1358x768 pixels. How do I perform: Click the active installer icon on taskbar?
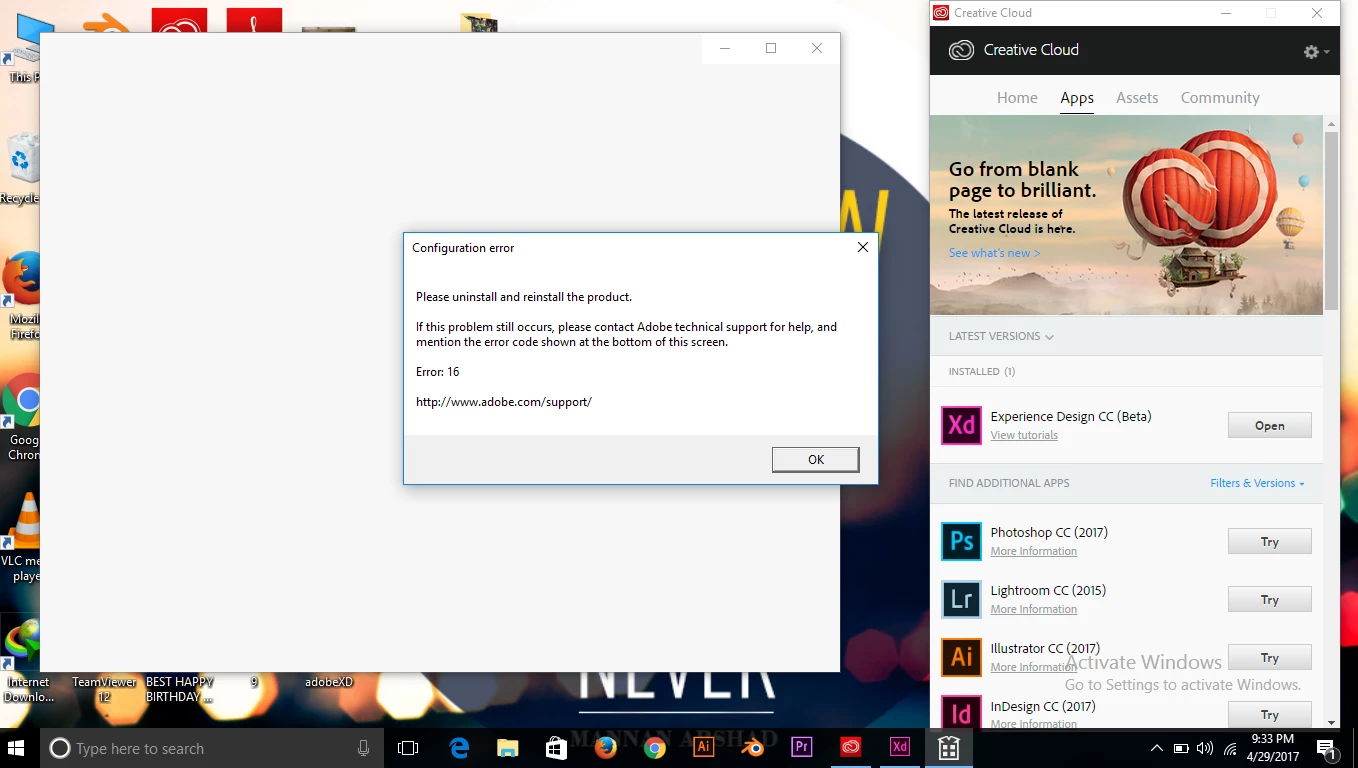(948, 747)
